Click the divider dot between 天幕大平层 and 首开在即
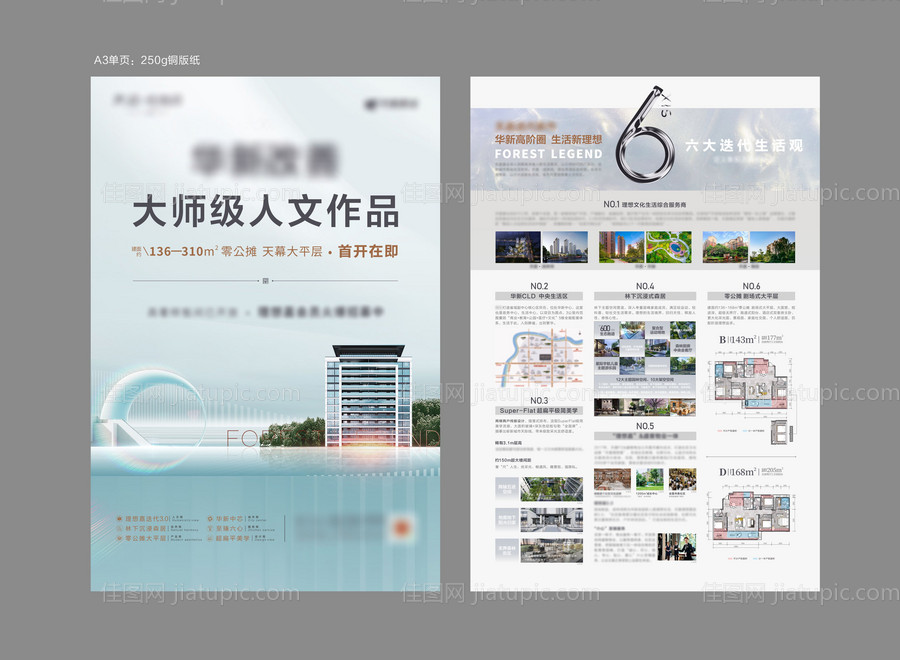Viewport: 900px width, 660px height. click(332, 252)
